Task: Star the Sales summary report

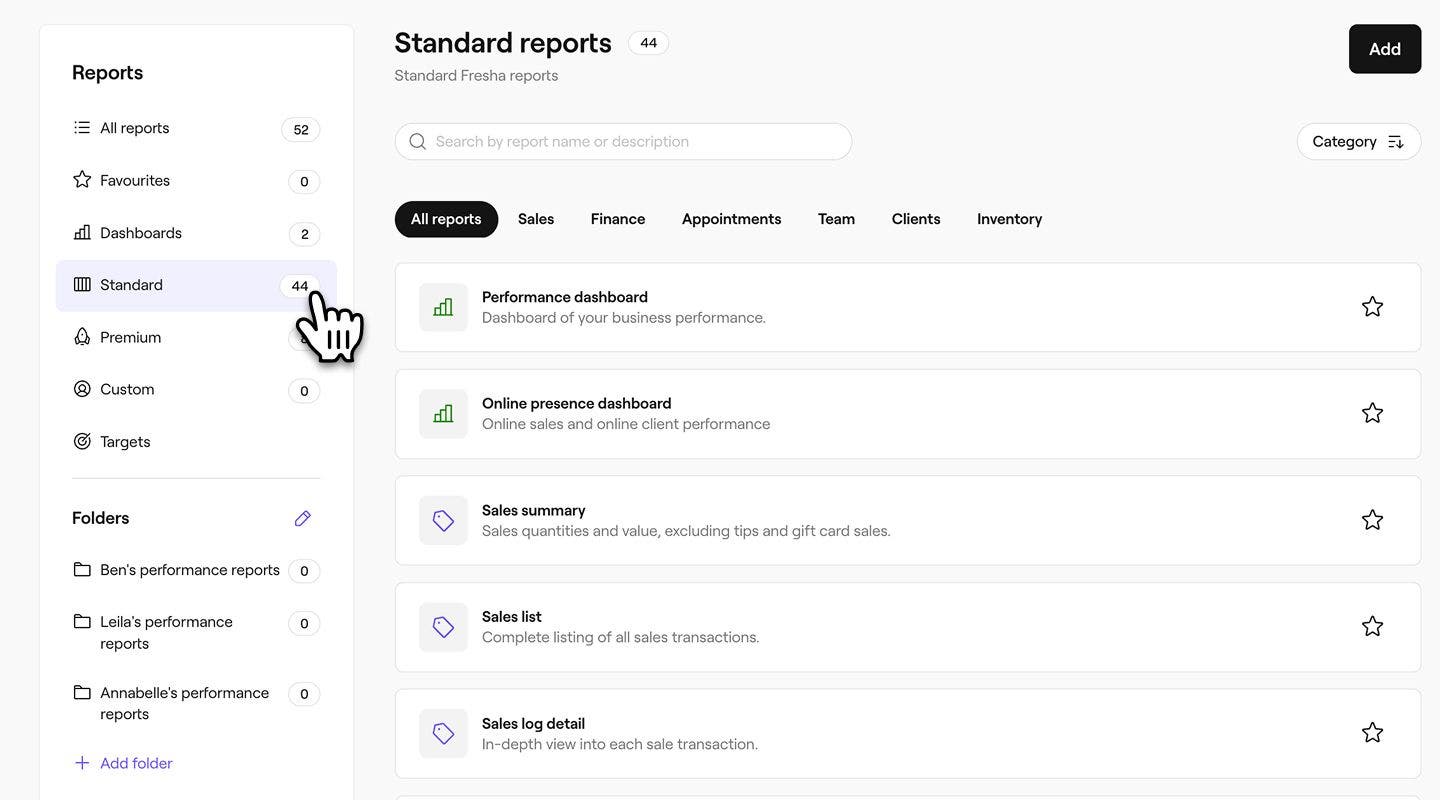Action: [1372, 520]
